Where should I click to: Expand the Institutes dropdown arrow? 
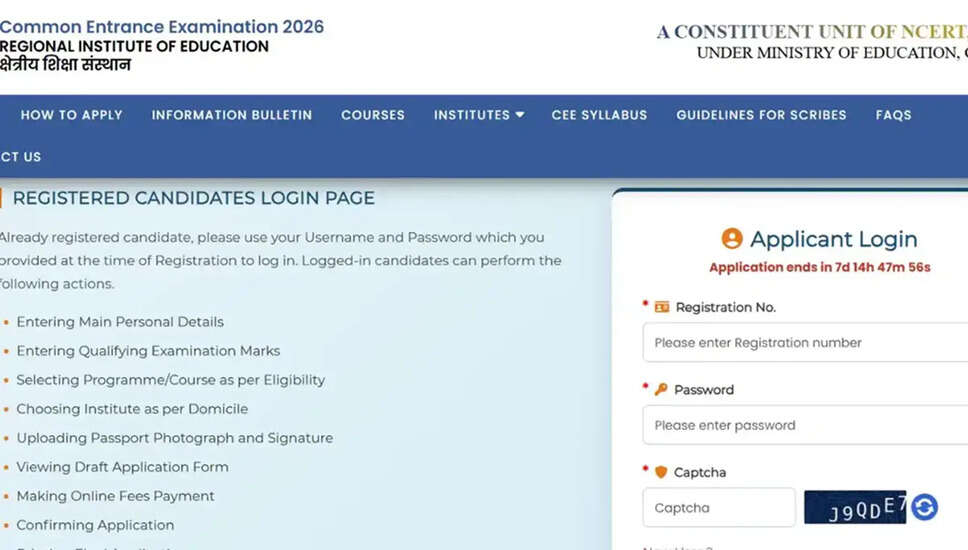(520, 115)
